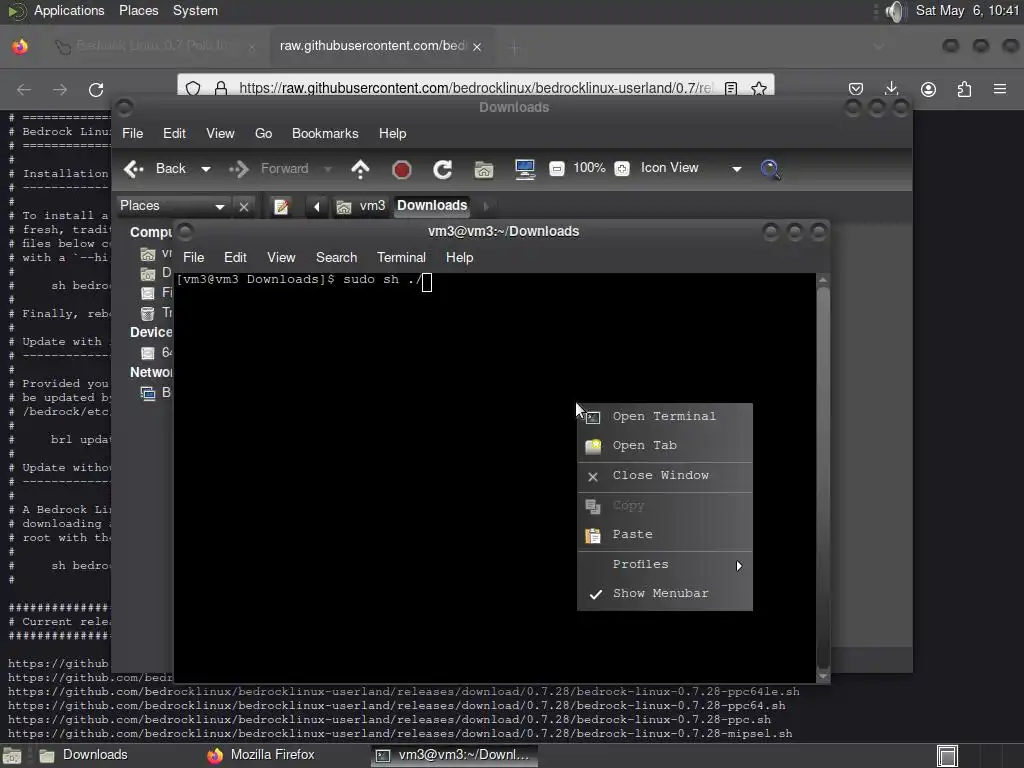Choose Open Terminal in context menu
1024x768 pixels.
665,417
